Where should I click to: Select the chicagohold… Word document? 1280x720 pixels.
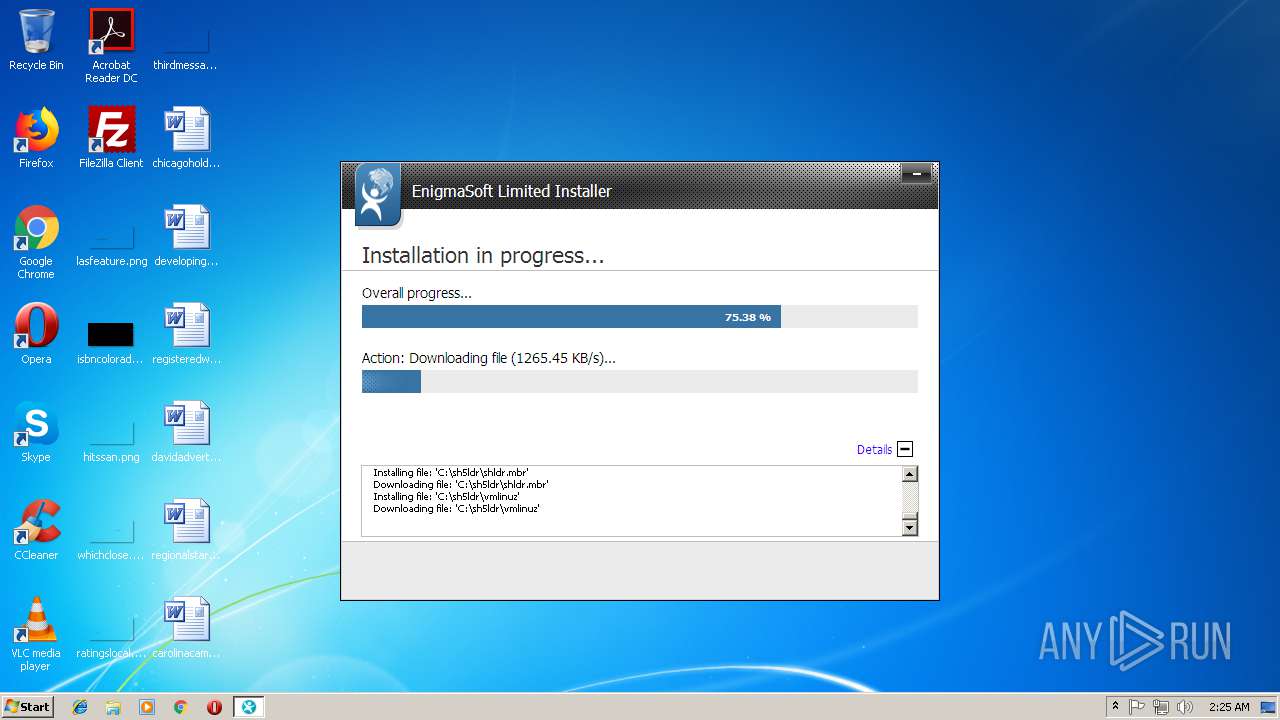(x=186, y=138)
